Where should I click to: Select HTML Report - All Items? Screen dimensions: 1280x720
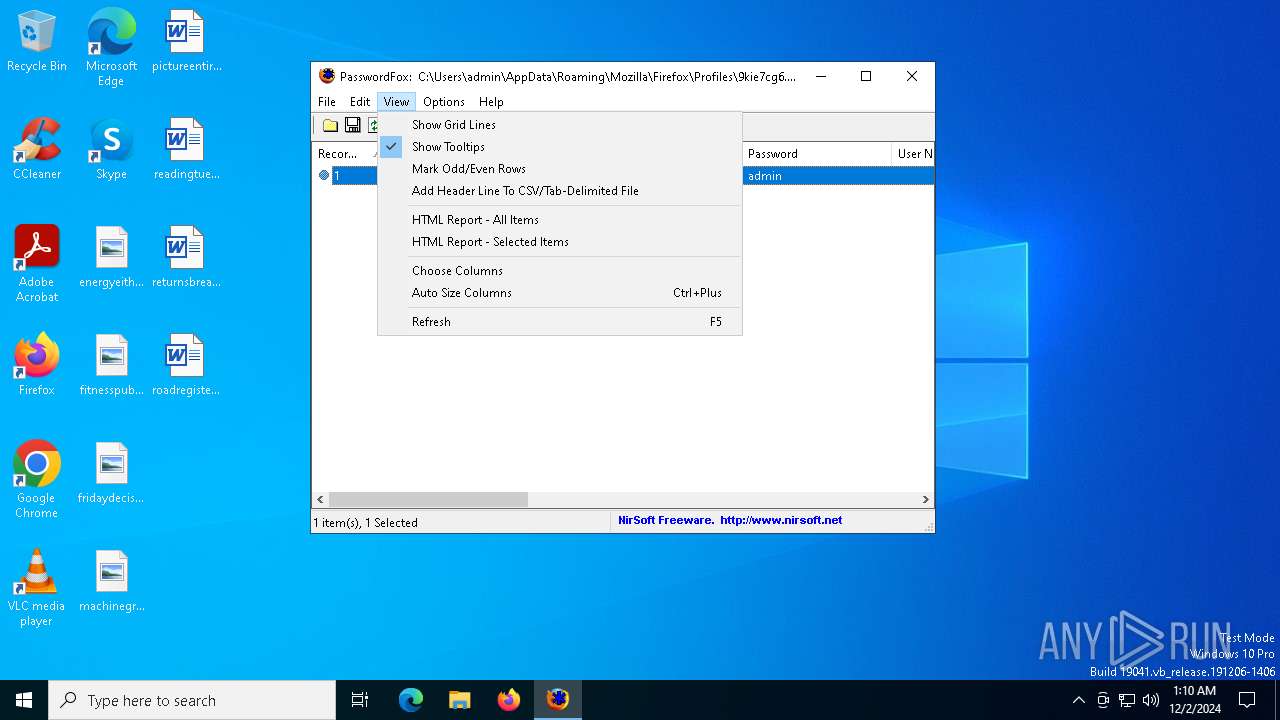pyautogui.click(x=560, y=220)
